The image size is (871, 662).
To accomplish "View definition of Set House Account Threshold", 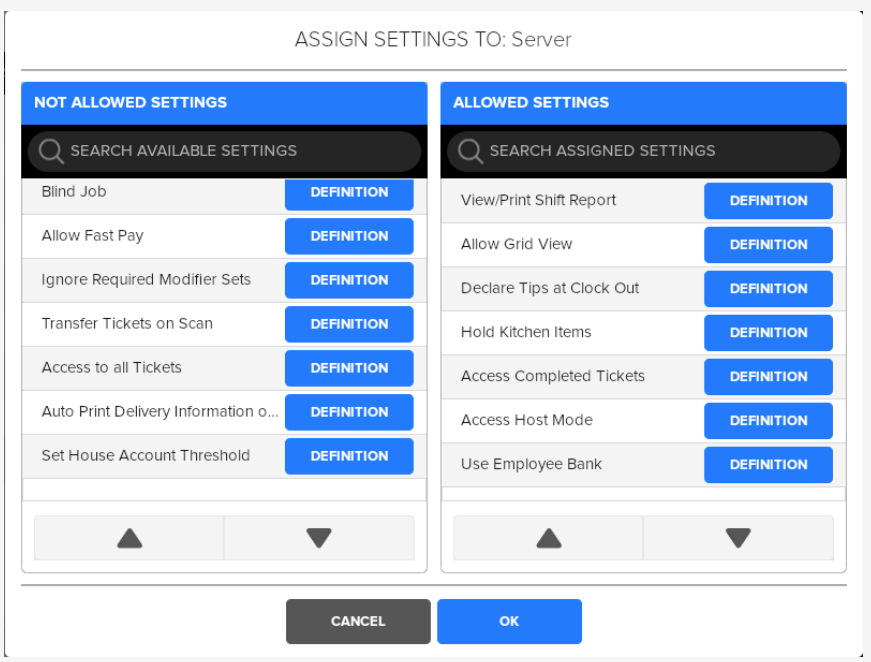I will pyautogui.click(x=348, y=456).
